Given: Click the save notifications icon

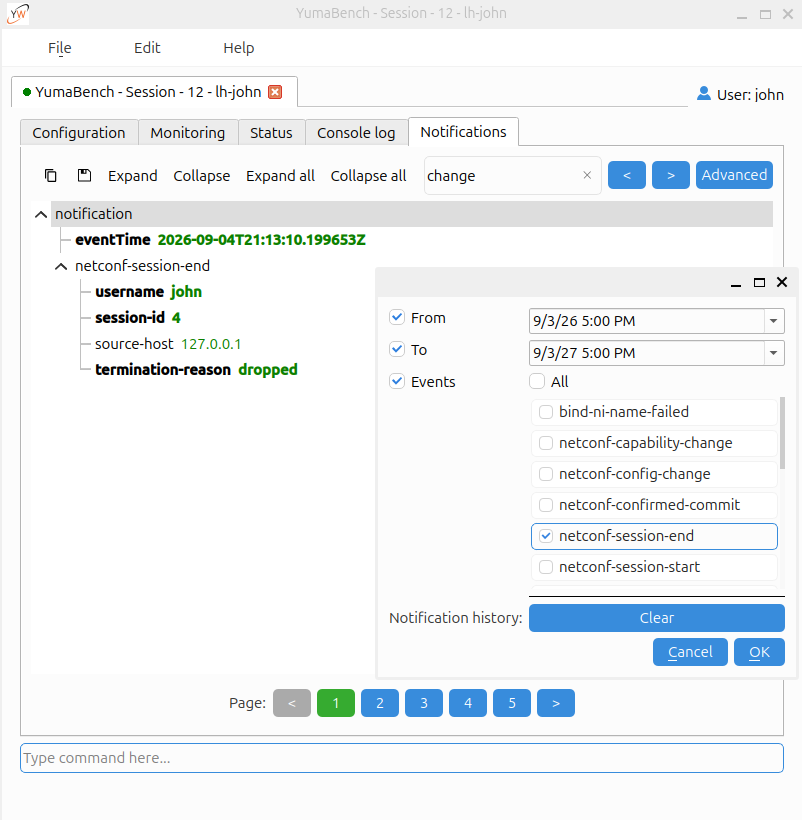Looking at the screenshot, I should [x=84, y=176].
